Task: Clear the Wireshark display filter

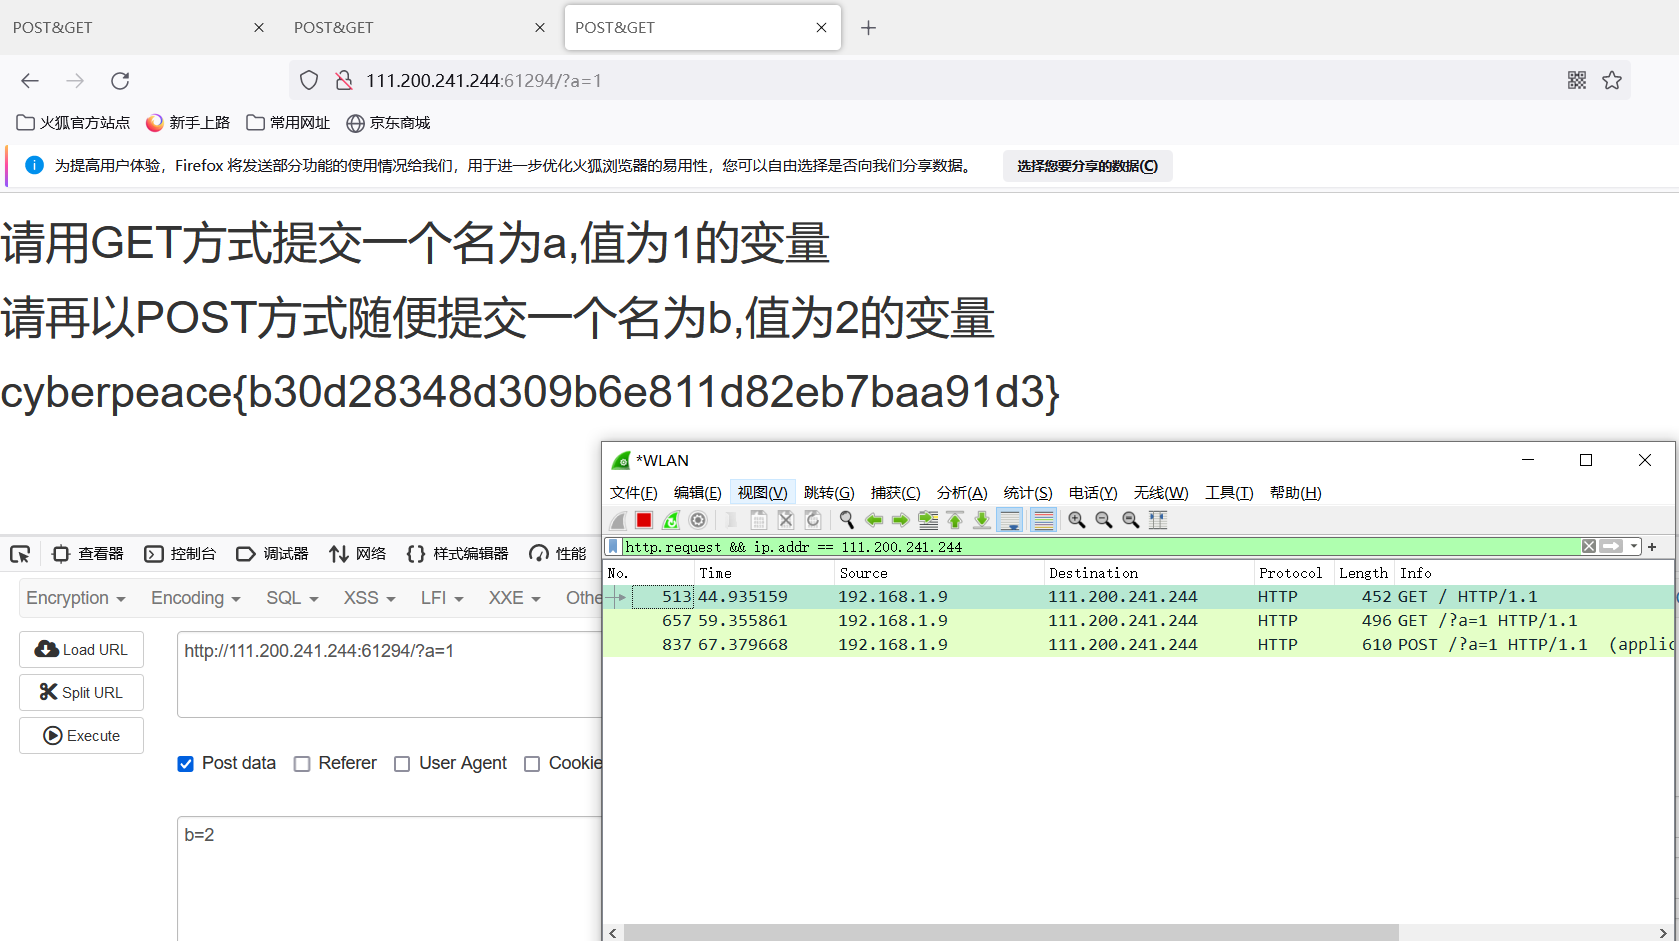Action: point(1588,547)
